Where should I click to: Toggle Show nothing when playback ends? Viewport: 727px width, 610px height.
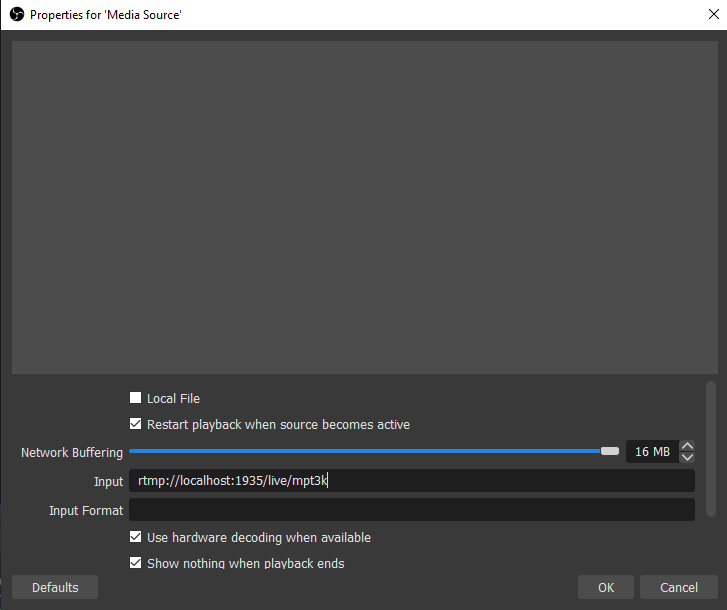(136, 563)
